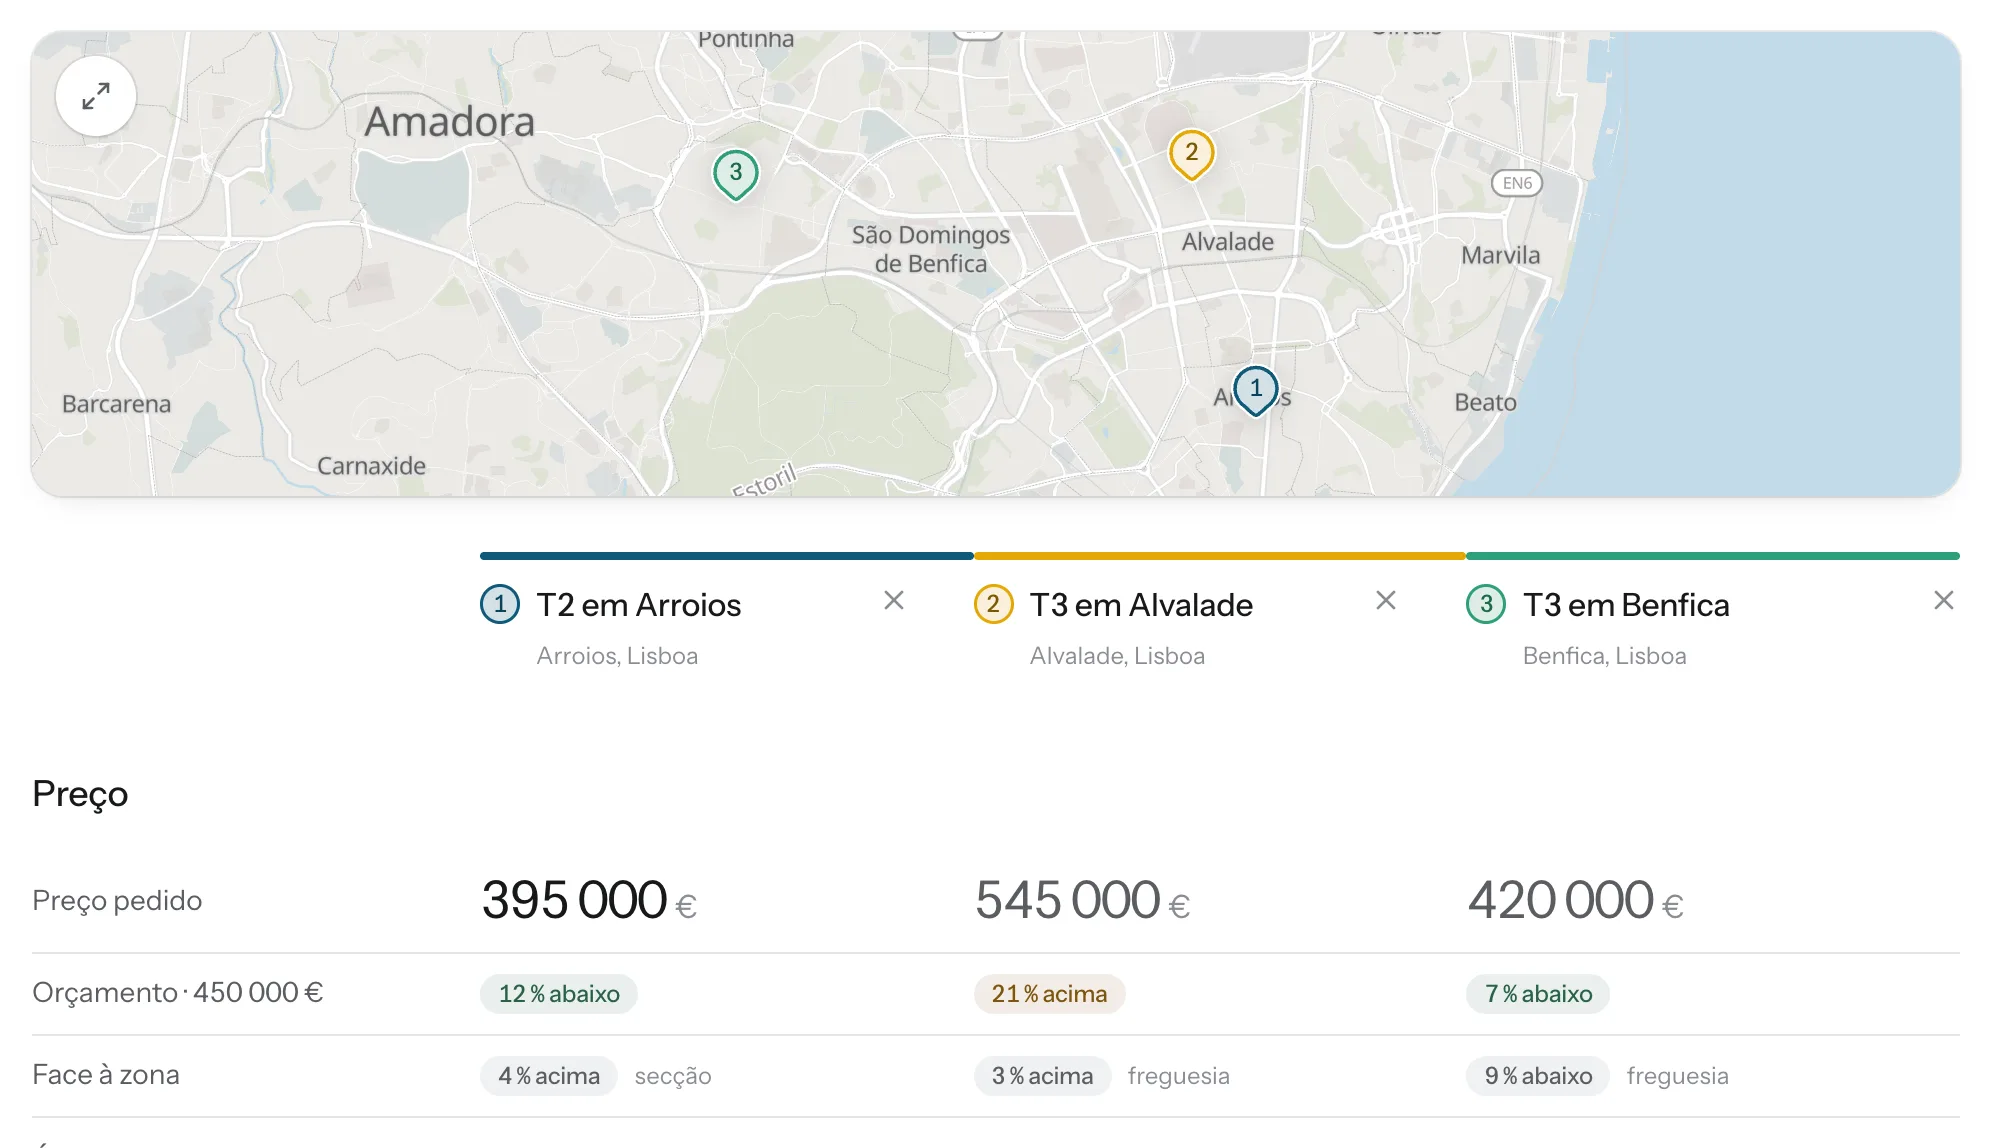This screenshot has height=1148, width=1992.
Task: Click the Face à zona row label
Action: [x=106, y=1075]
